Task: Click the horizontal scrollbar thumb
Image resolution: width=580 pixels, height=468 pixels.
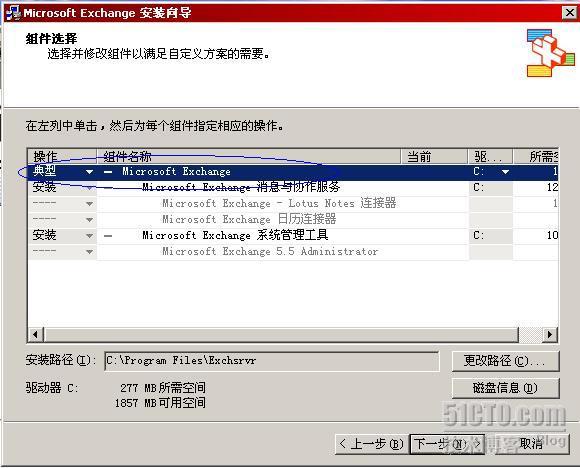Action: (281, 335)
